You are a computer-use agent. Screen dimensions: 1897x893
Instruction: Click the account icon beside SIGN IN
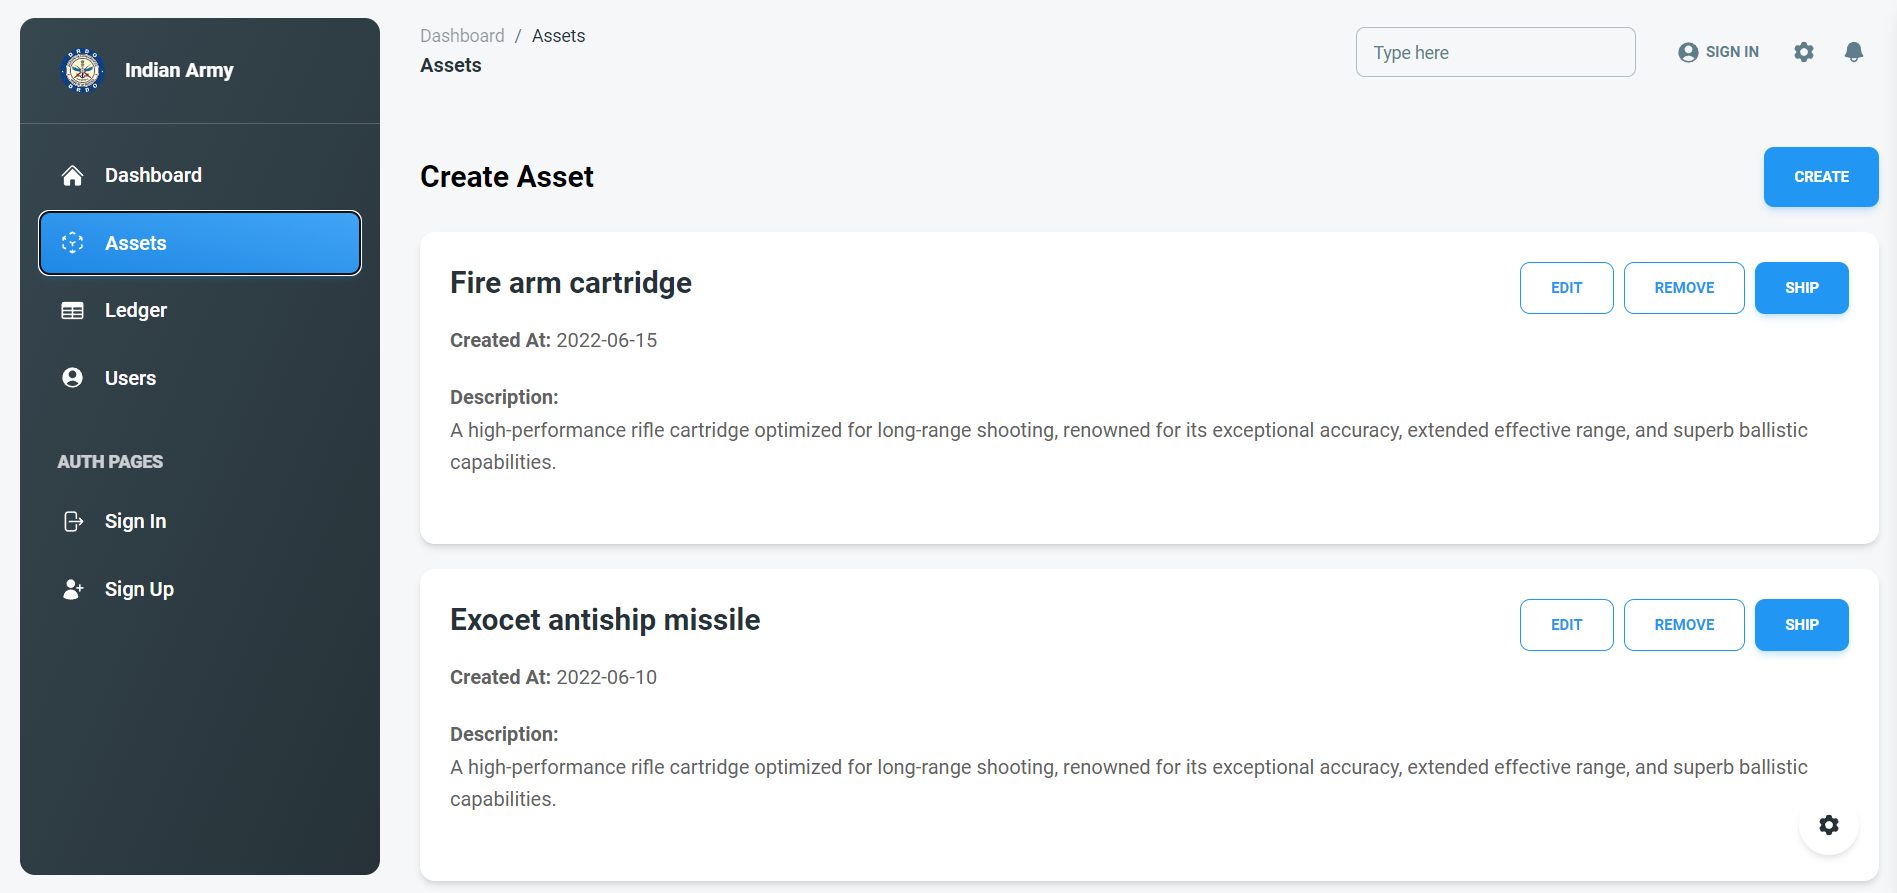(x=1688, y=52)
